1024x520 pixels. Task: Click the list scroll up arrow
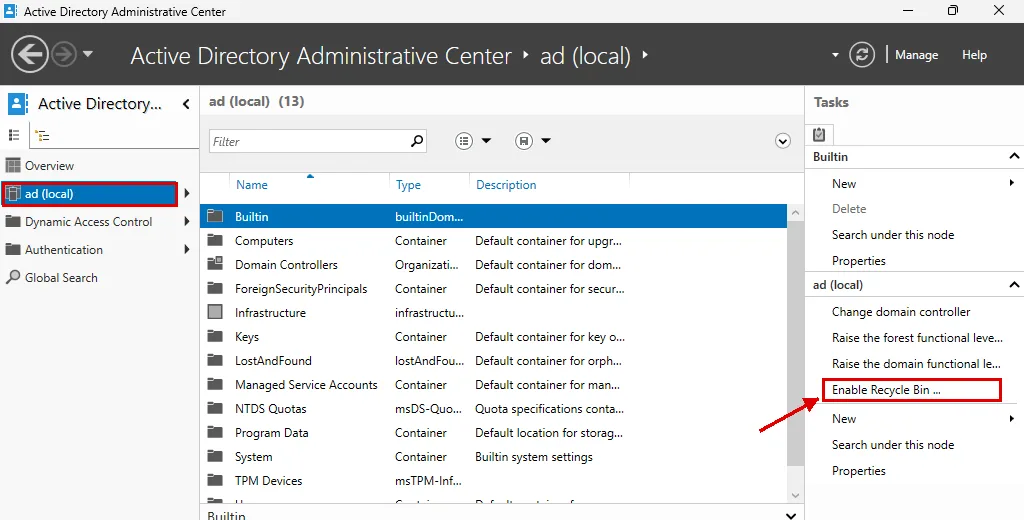795,212
